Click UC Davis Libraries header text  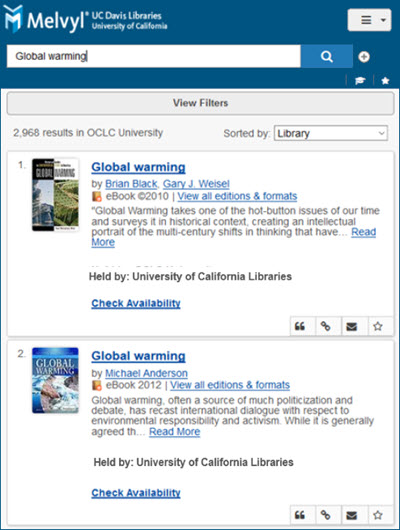(126, 16)
